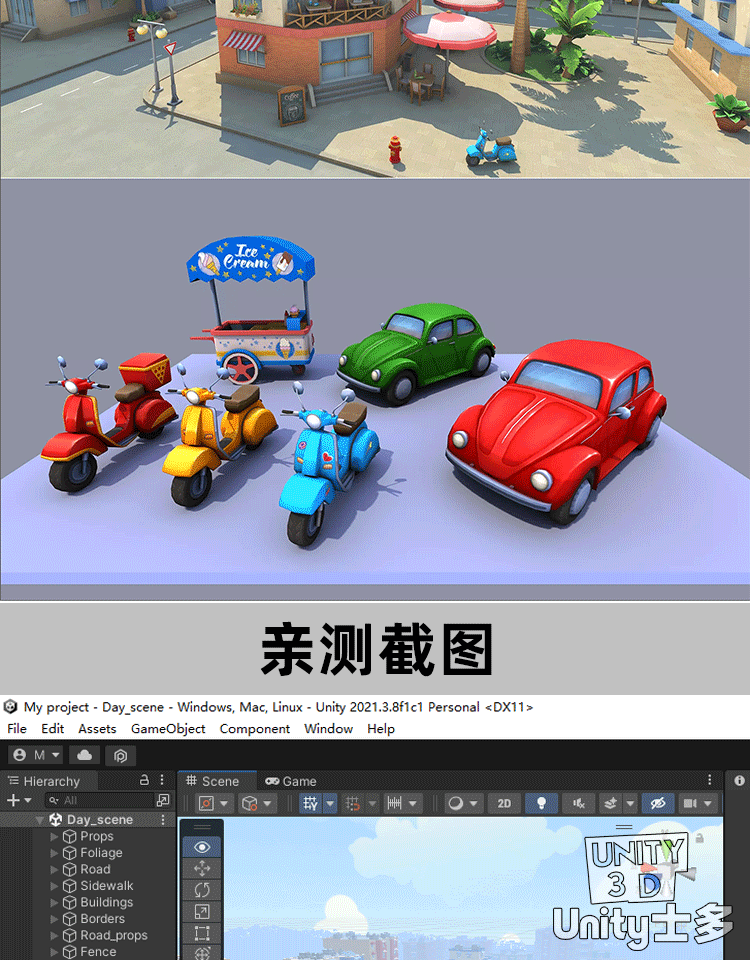Select Road_props in the Hierarchy
The width and height of the screenshot is (750, 960).
(x=113, y=936)
